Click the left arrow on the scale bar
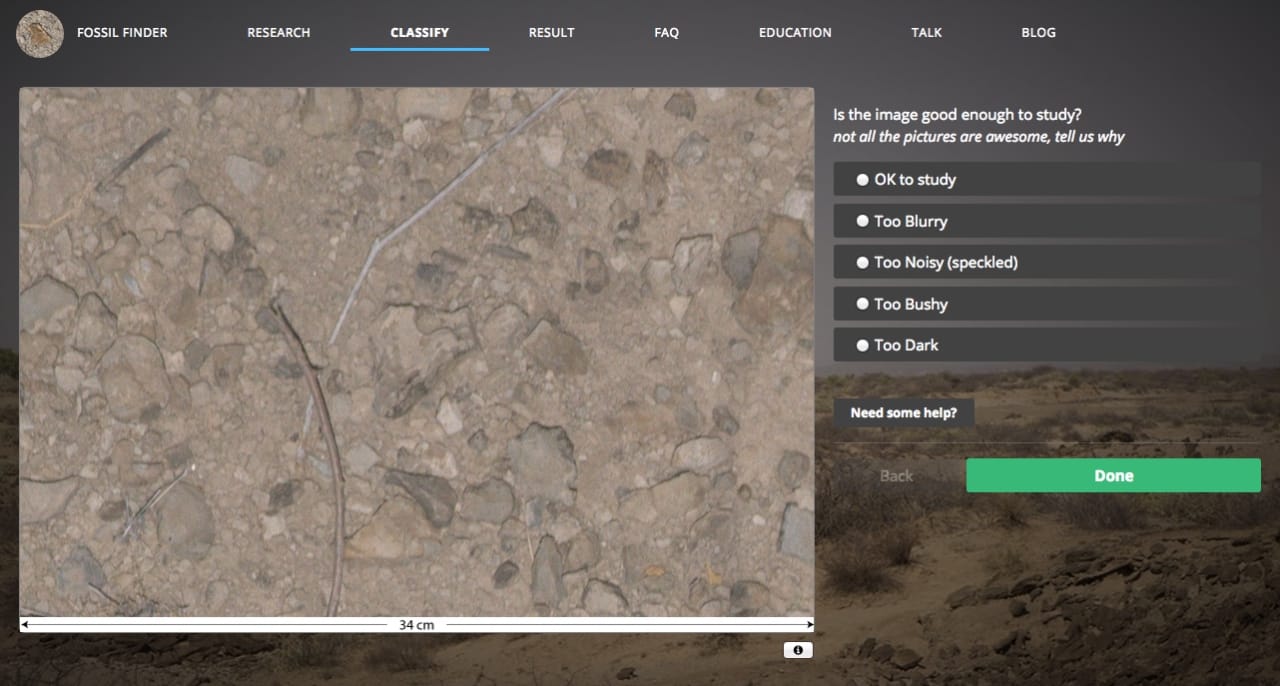This screenshot has height=686, width=1280. point(24,624)
